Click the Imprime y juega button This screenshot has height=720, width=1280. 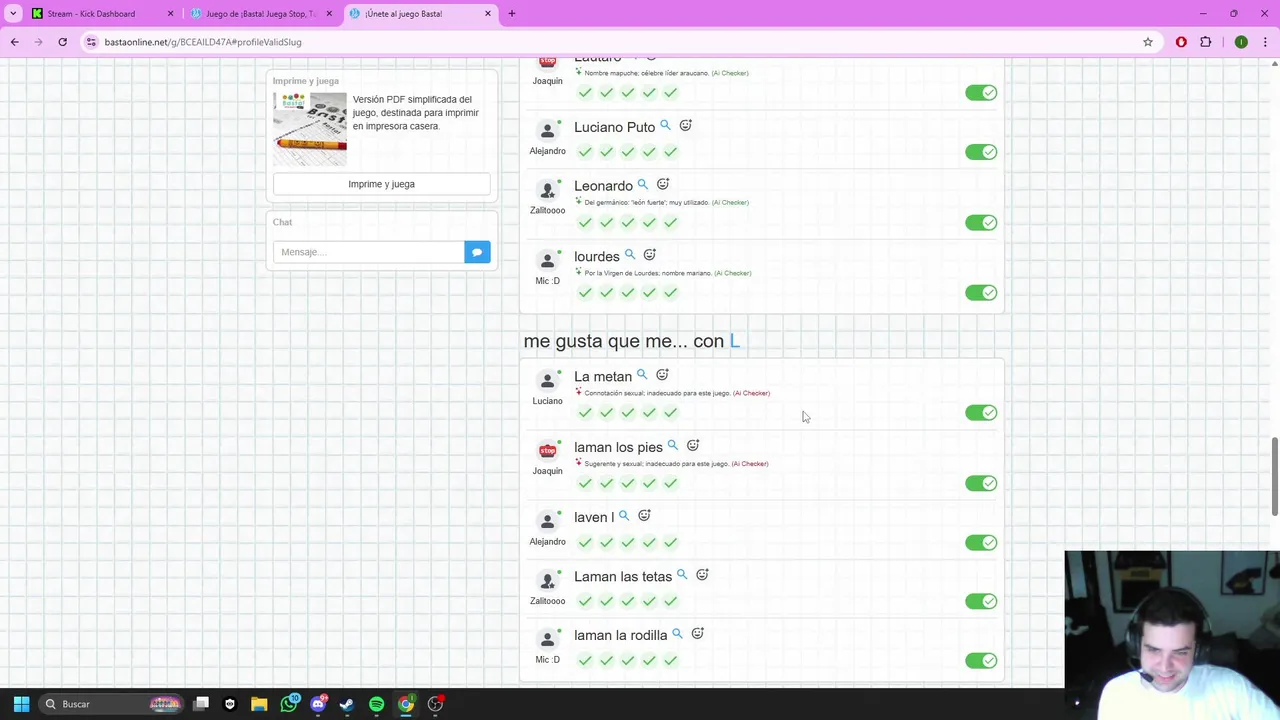coord(381,184)
